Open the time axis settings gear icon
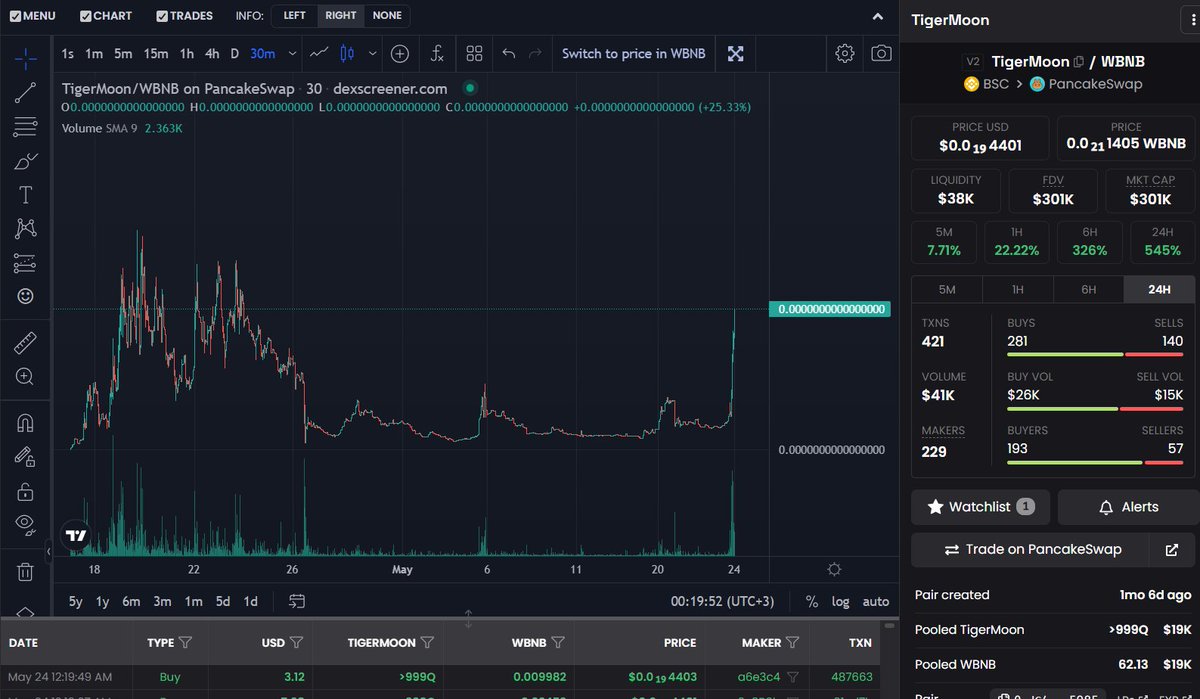The image size is (1200, 699). tap(834, 568)
